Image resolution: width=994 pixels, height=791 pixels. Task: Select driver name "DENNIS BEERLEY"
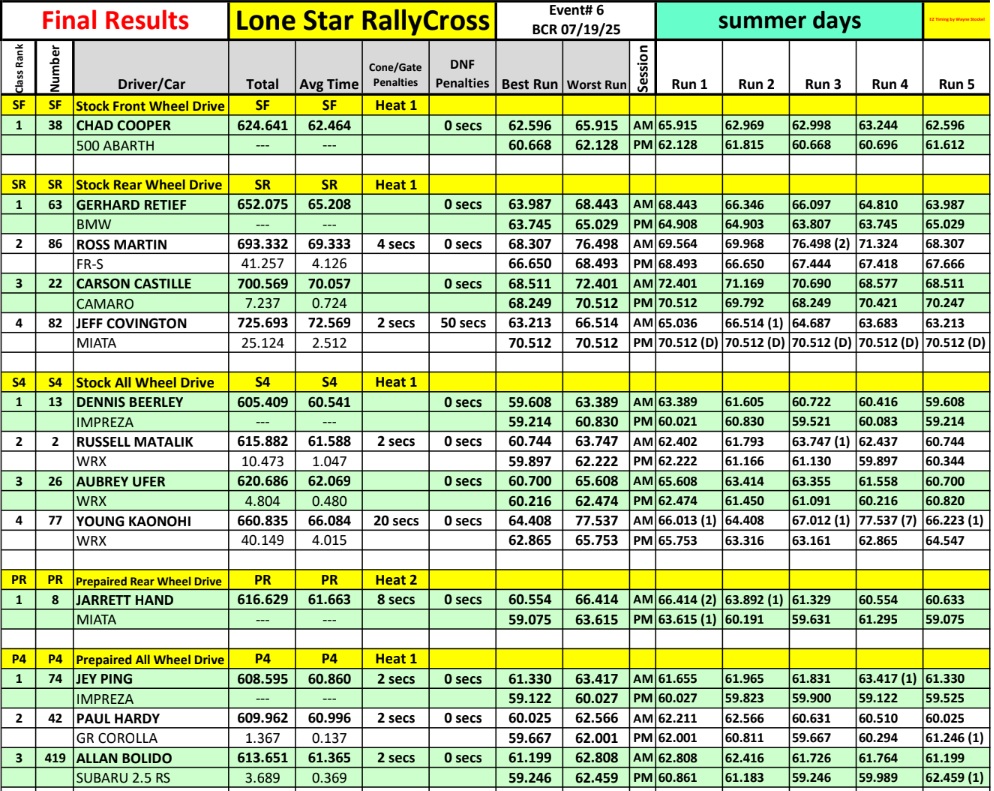coord(129,402)
